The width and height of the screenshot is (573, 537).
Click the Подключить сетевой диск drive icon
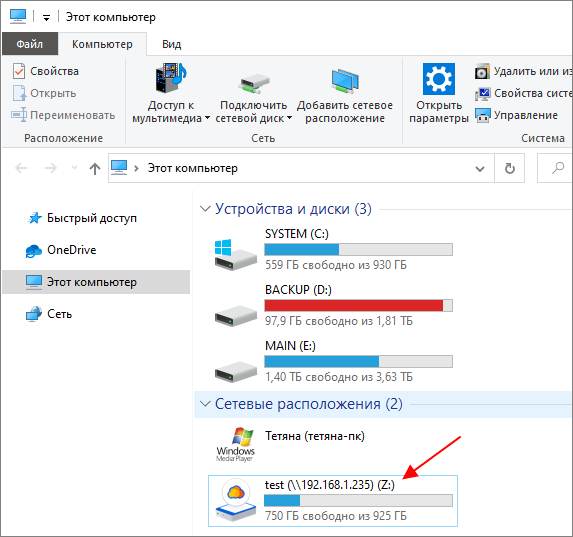(254, 83)
